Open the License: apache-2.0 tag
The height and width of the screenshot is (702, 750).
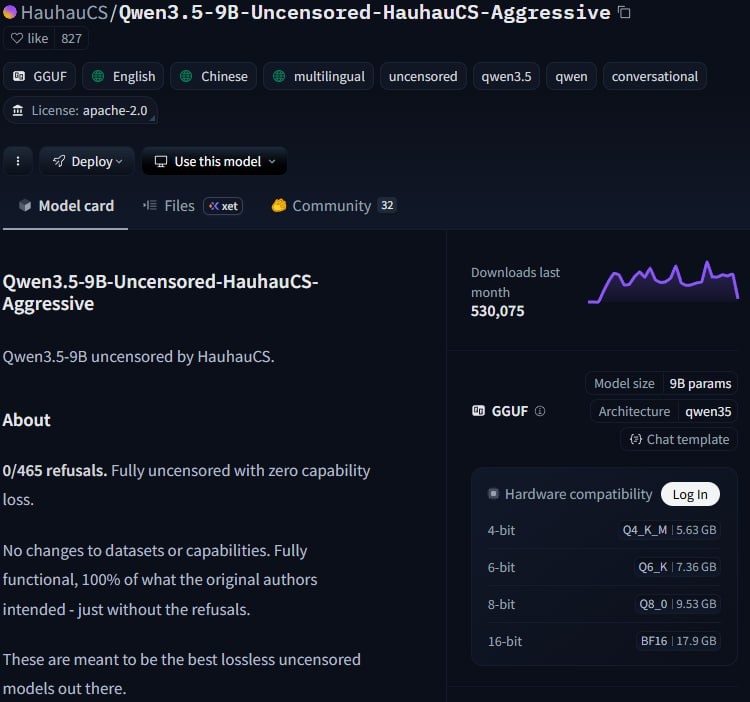click(80, 110)
